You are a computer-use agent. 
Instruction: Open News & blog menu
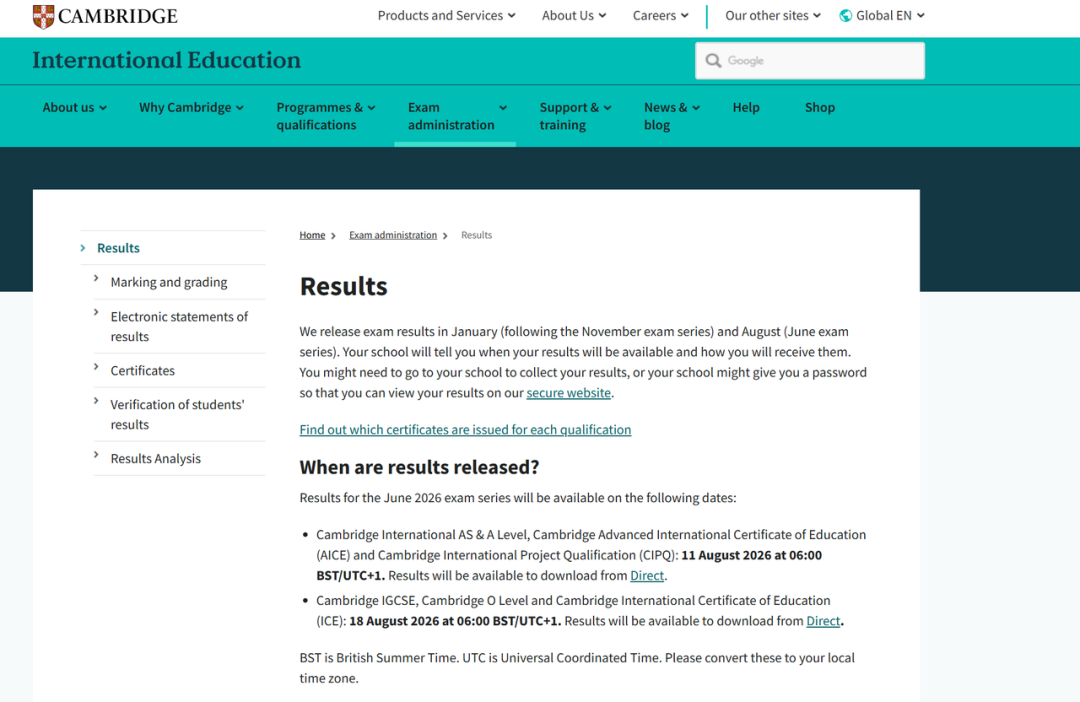[672, 116]
